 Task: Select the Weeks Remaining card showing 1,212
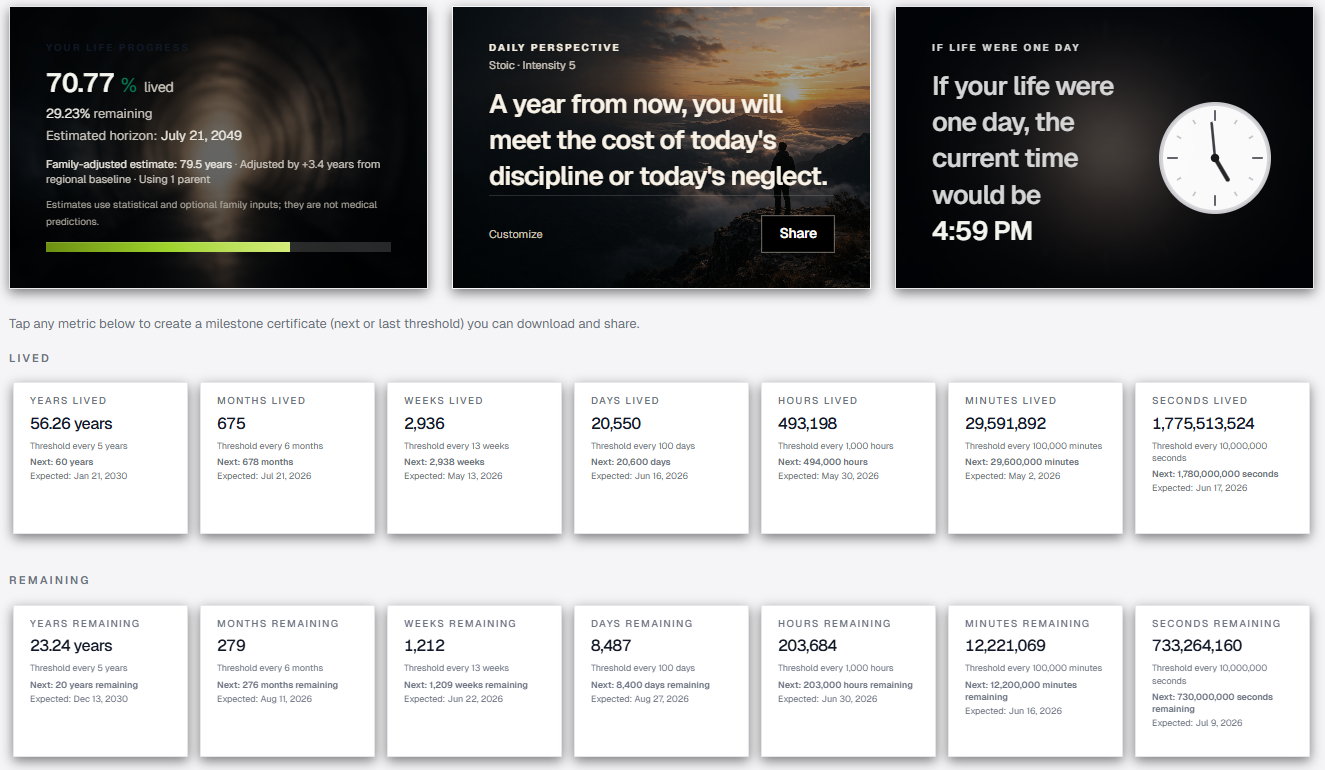pos(474,681)
